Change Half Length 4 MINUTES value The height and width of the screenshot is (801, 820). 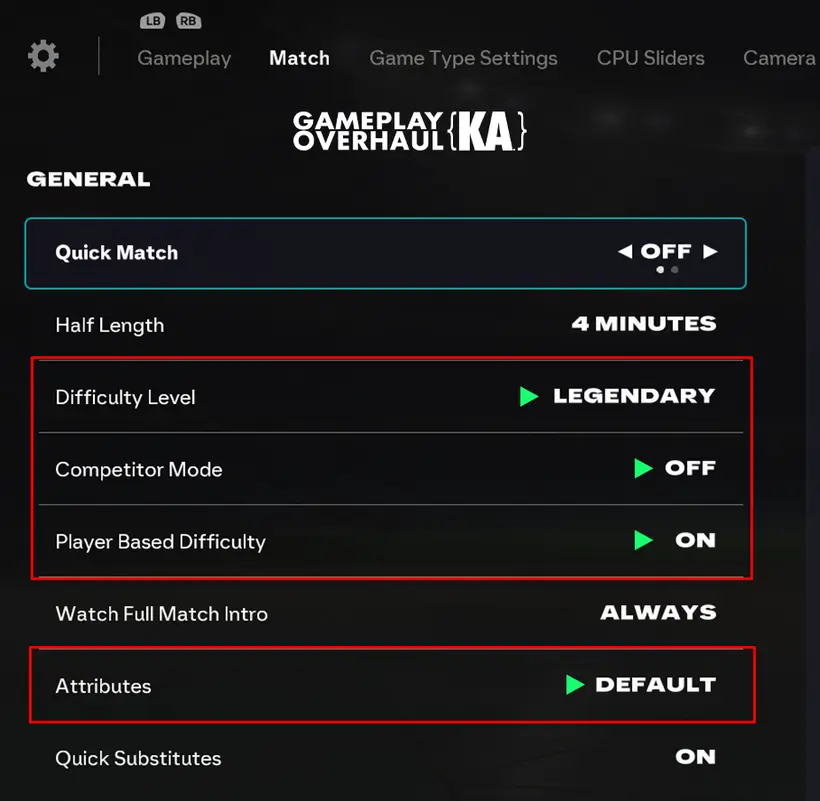[643, 324]
